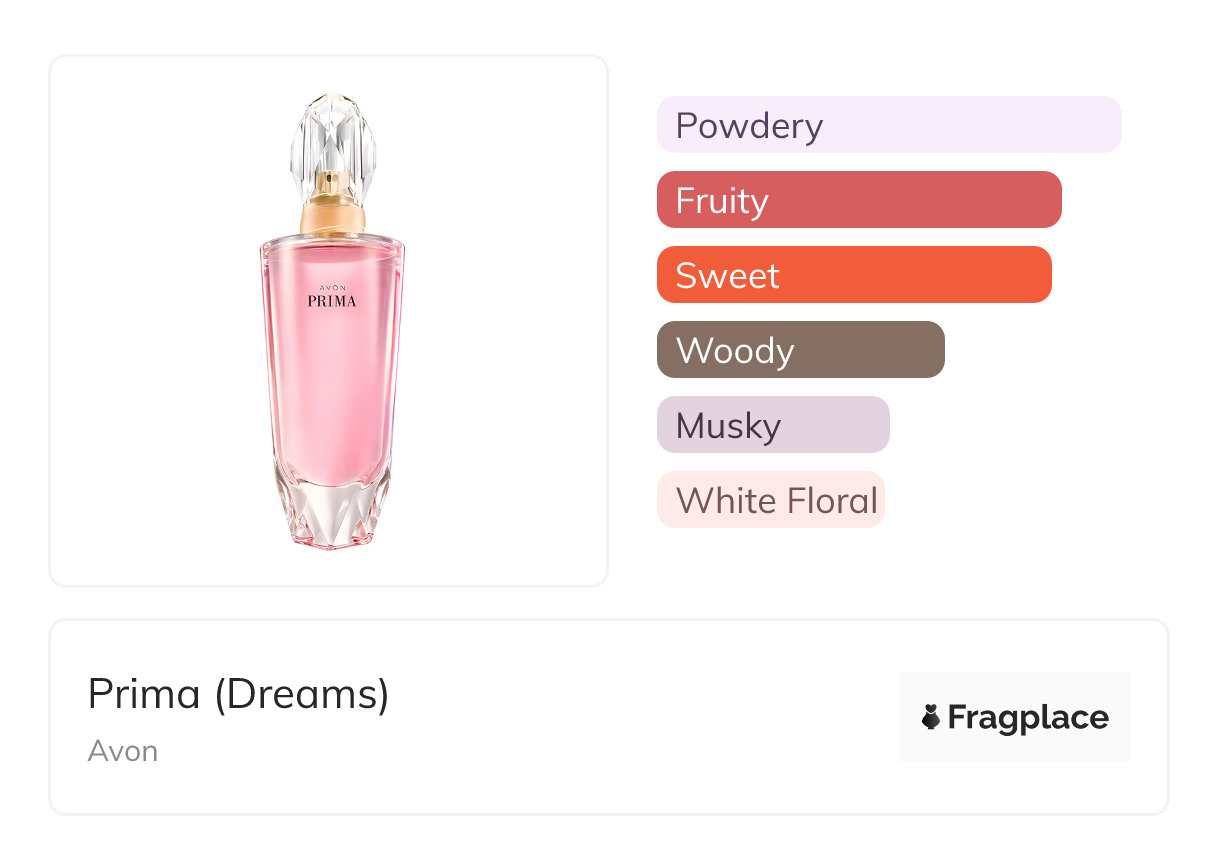Click the faceted glass base of bottle
This screenshot has height=864, width=1218.
click(x=331, y=510)
